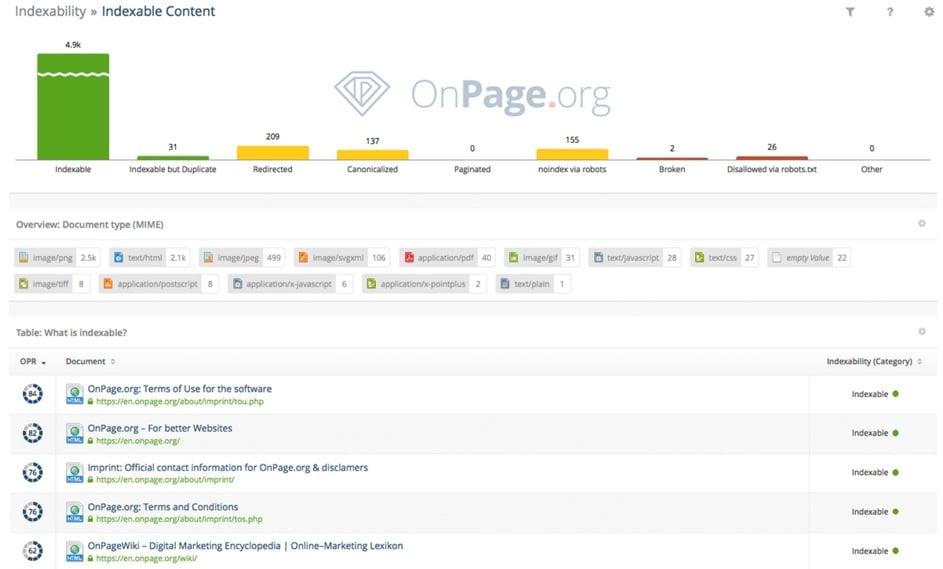Image resolution: width=943 pixels, height=569 pixels.
Task: Click the Other chart label
Action: (871, 169)
